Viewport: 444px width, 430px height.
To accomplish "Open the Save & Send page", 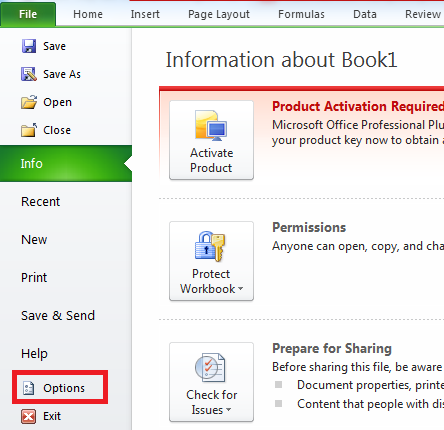I will (58, 316).
